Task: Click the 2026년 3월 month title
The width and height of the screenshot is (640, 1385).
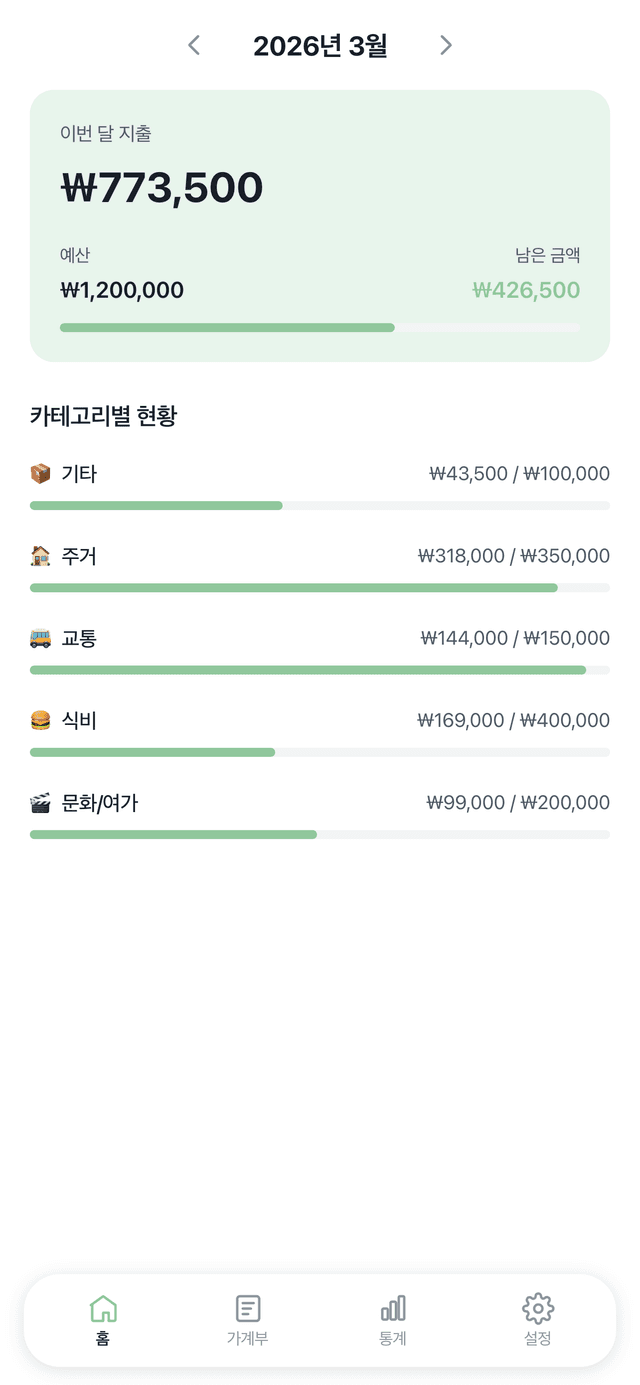Action: (319, 45)
